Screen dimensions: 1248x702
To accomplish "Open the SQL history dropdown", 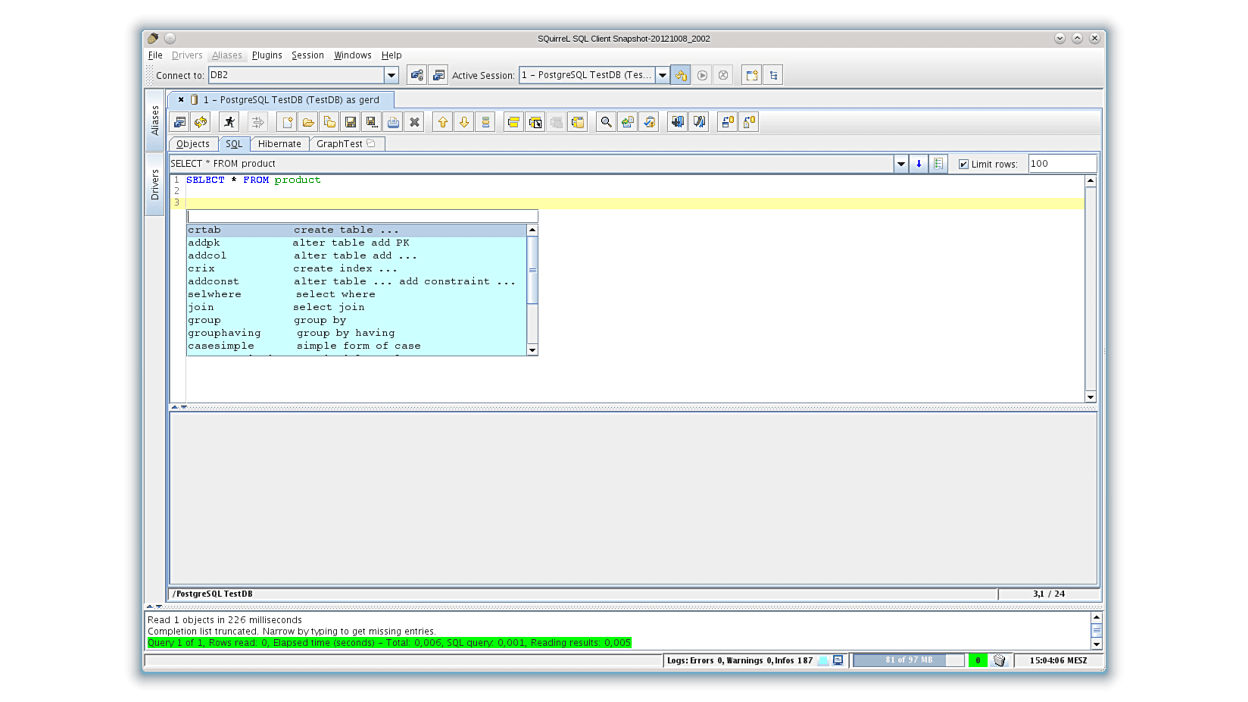I will coord(901,163).
